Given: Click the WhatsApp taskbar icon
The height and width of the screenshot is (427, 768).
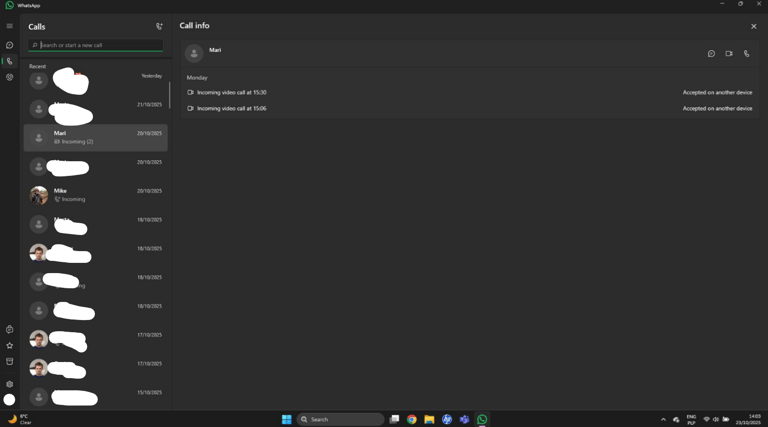Looking at the screenshot, I should 482,419.
